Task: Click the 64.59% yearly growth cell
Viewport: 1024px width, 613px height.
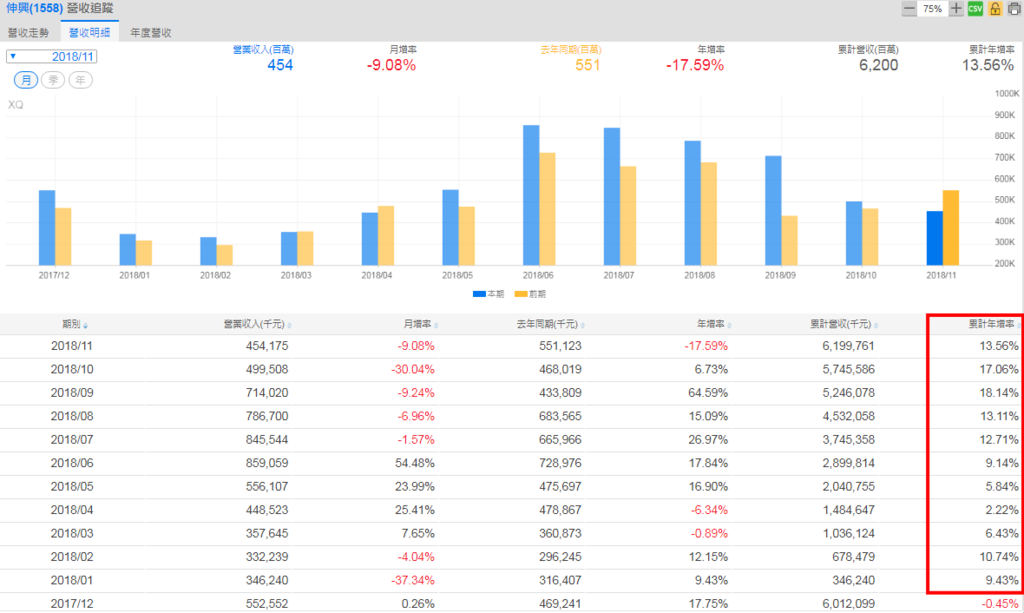Action: [708, 393]
